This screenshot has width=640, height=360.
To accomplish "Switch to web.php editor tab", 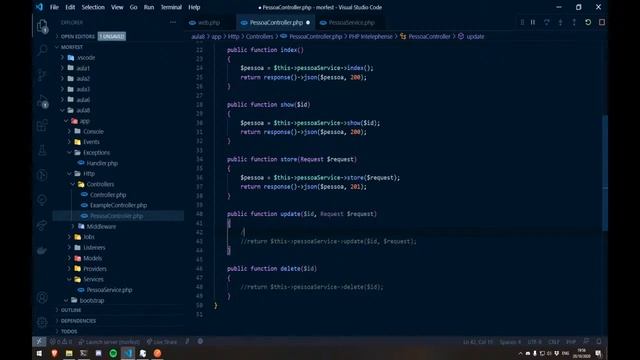I will (209, 23).
